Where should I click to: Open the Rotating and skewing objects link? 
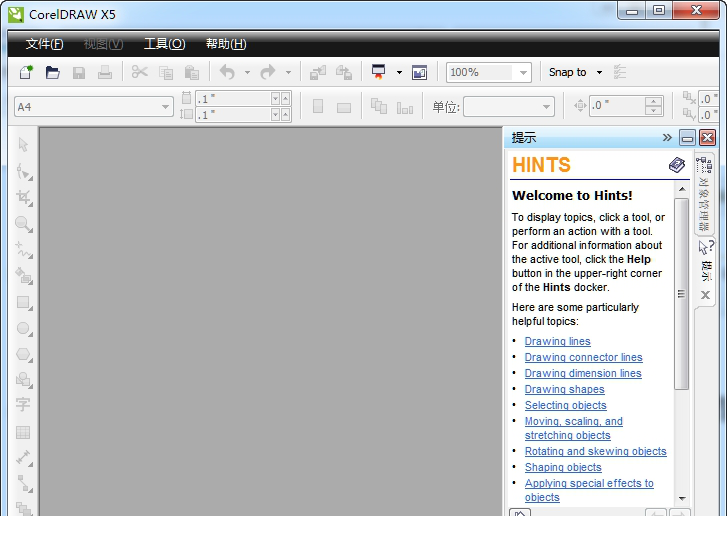click(x=595, y=451)
